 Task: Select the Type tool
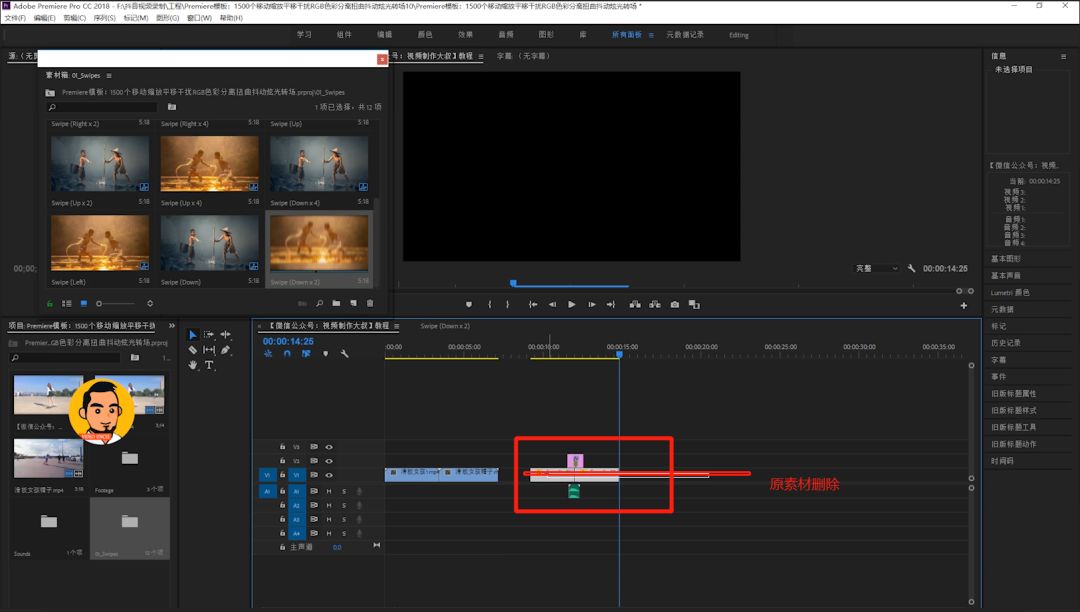click(x=209, y=365)
